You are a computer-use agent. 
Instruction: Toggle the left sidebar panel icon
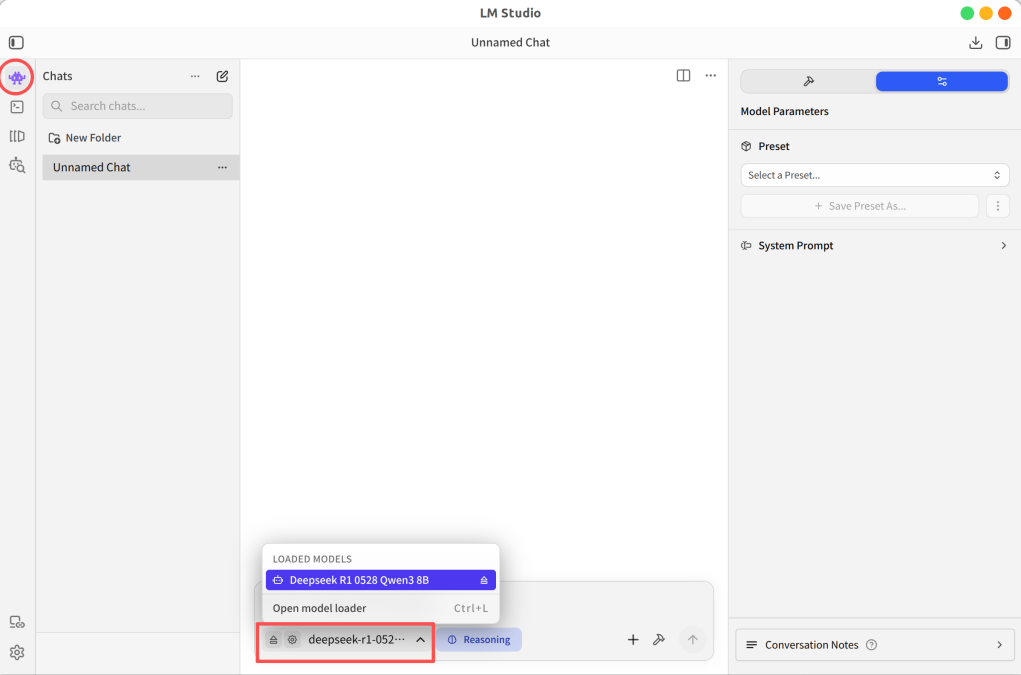click(x=16, y=43)
